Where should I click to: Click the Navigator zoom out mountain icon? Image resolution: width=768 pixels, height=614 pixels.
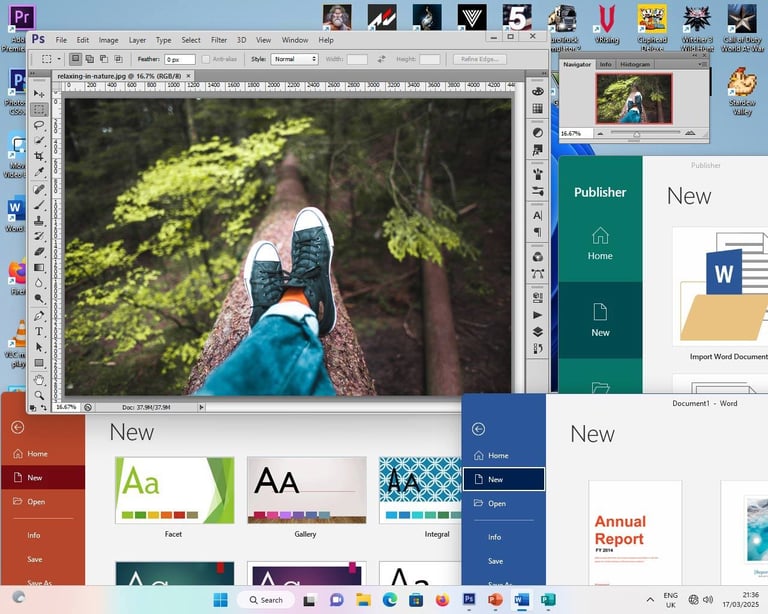[x=600, y=133]
